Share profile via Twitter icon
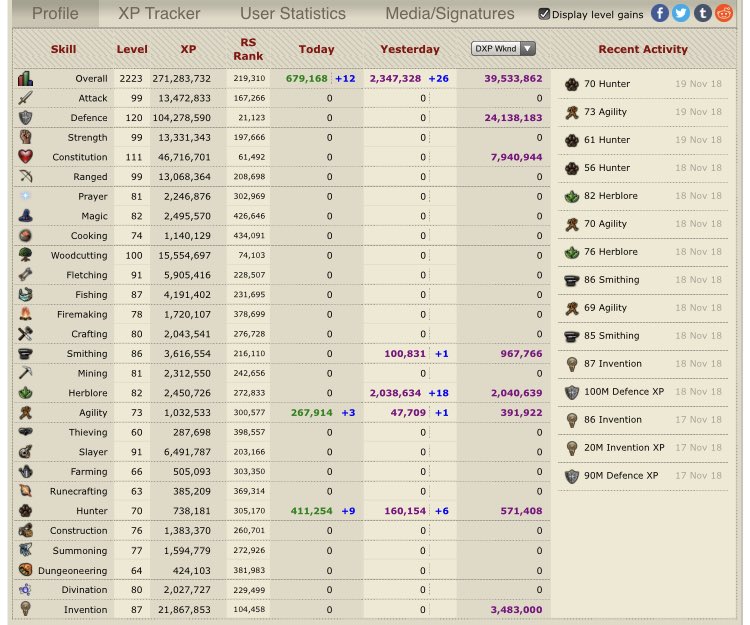 [x=681, y=13]
